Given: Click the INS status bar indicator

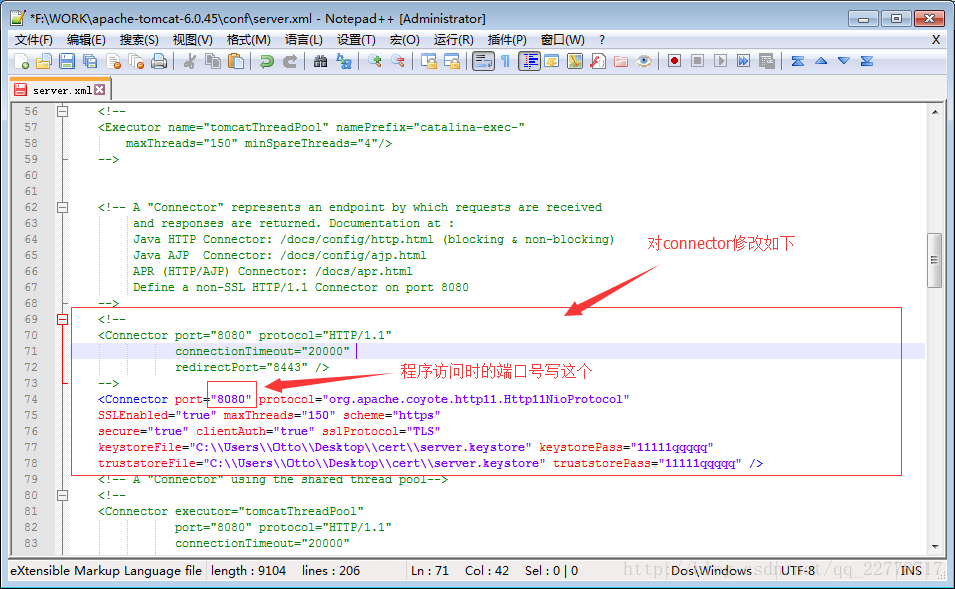Looking at the screenshot, I should click(x=911, y=571).
